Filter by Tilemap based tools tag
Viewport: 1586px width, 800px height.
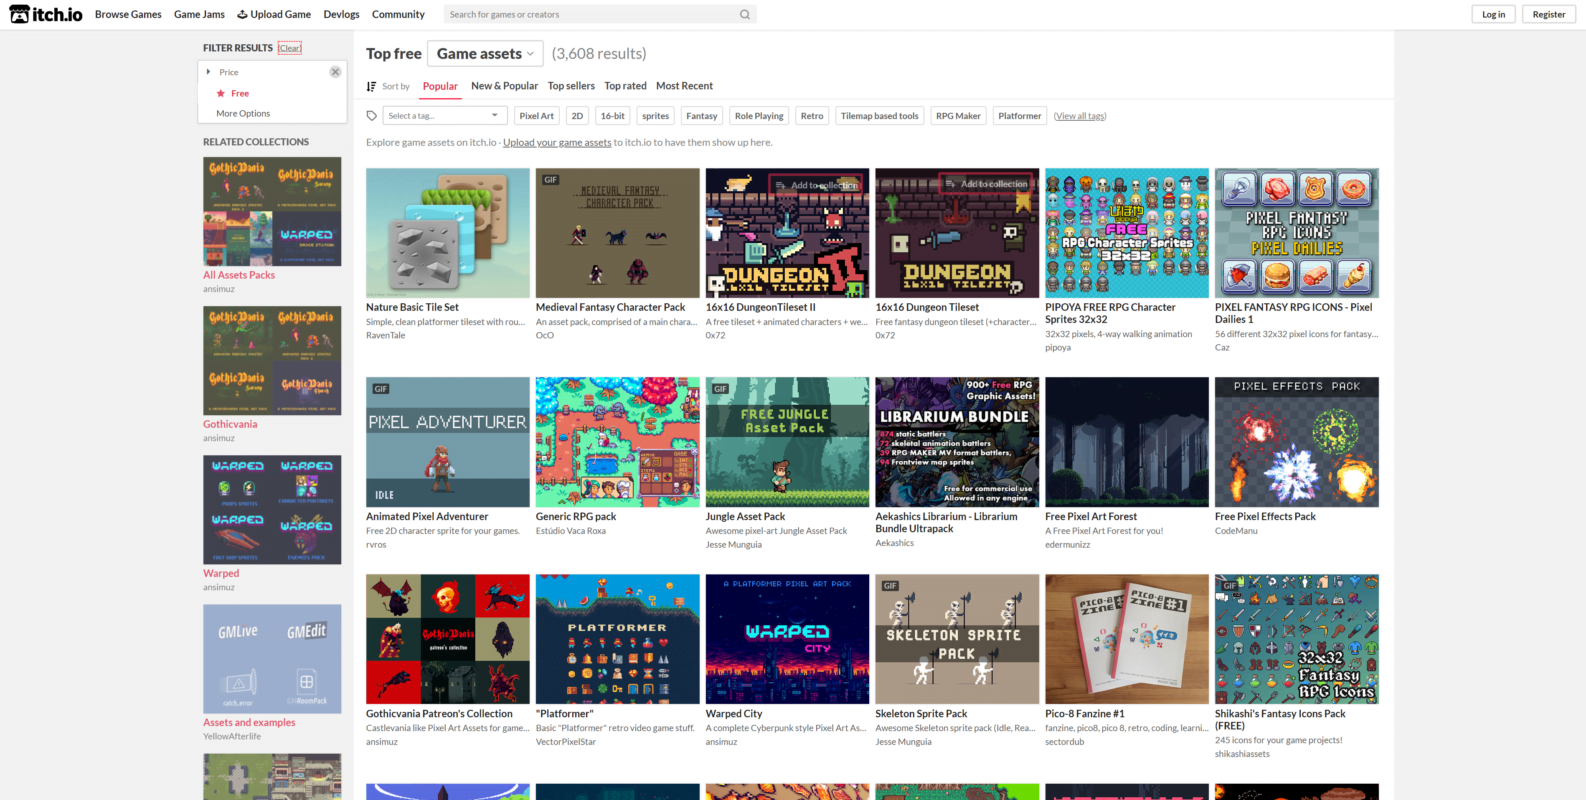[x=880, y=116]
